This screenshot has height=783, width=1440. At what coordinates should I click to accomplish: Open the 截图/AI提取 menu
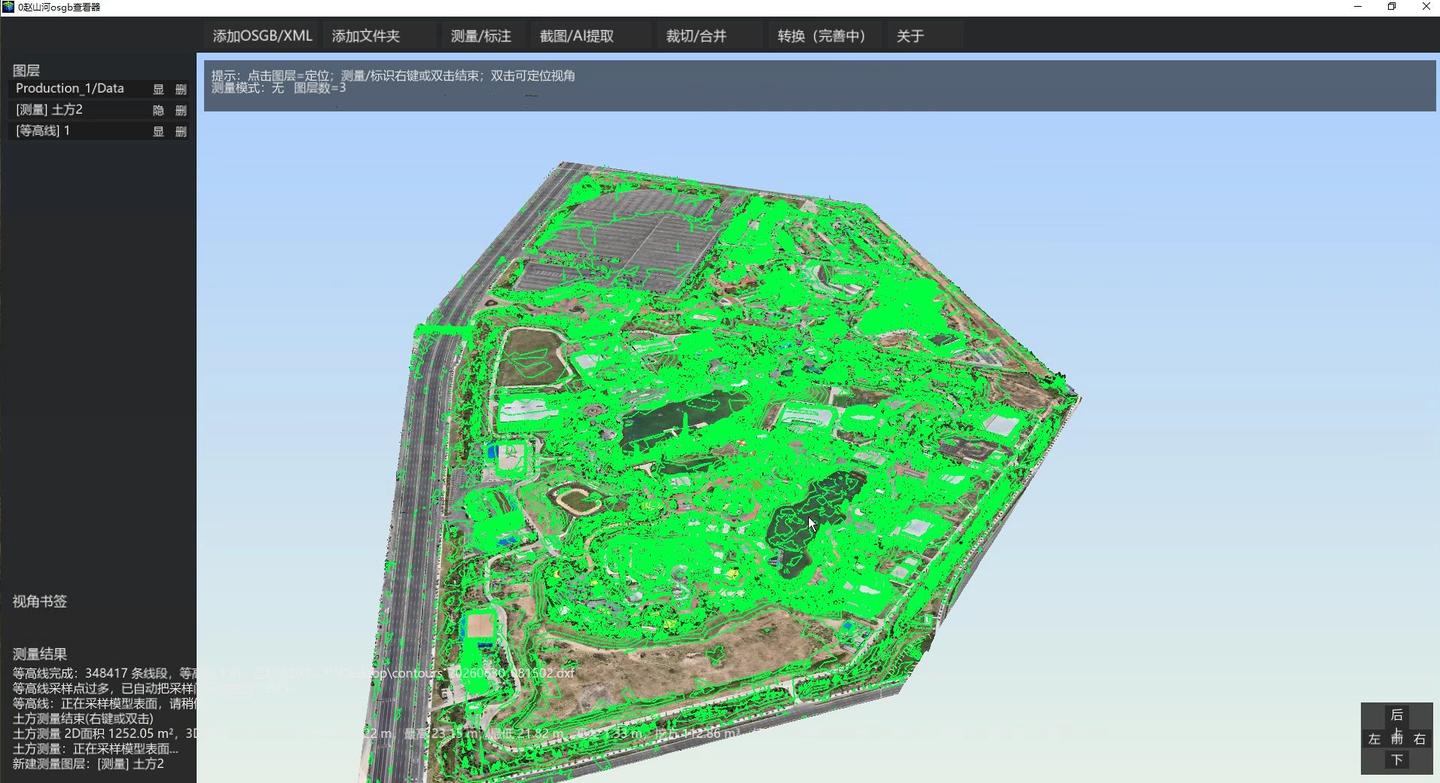point(577,36)
